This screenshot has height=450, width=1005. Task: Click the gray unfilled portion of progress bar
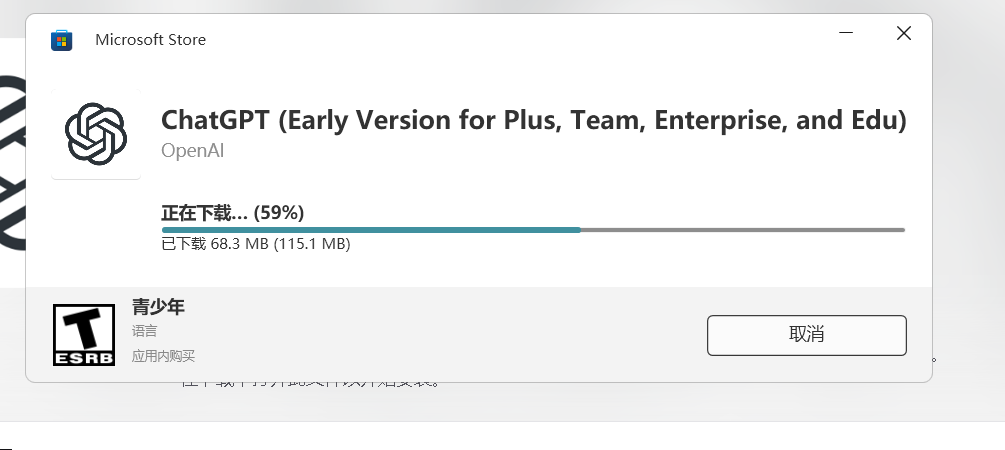coord(742,230)
